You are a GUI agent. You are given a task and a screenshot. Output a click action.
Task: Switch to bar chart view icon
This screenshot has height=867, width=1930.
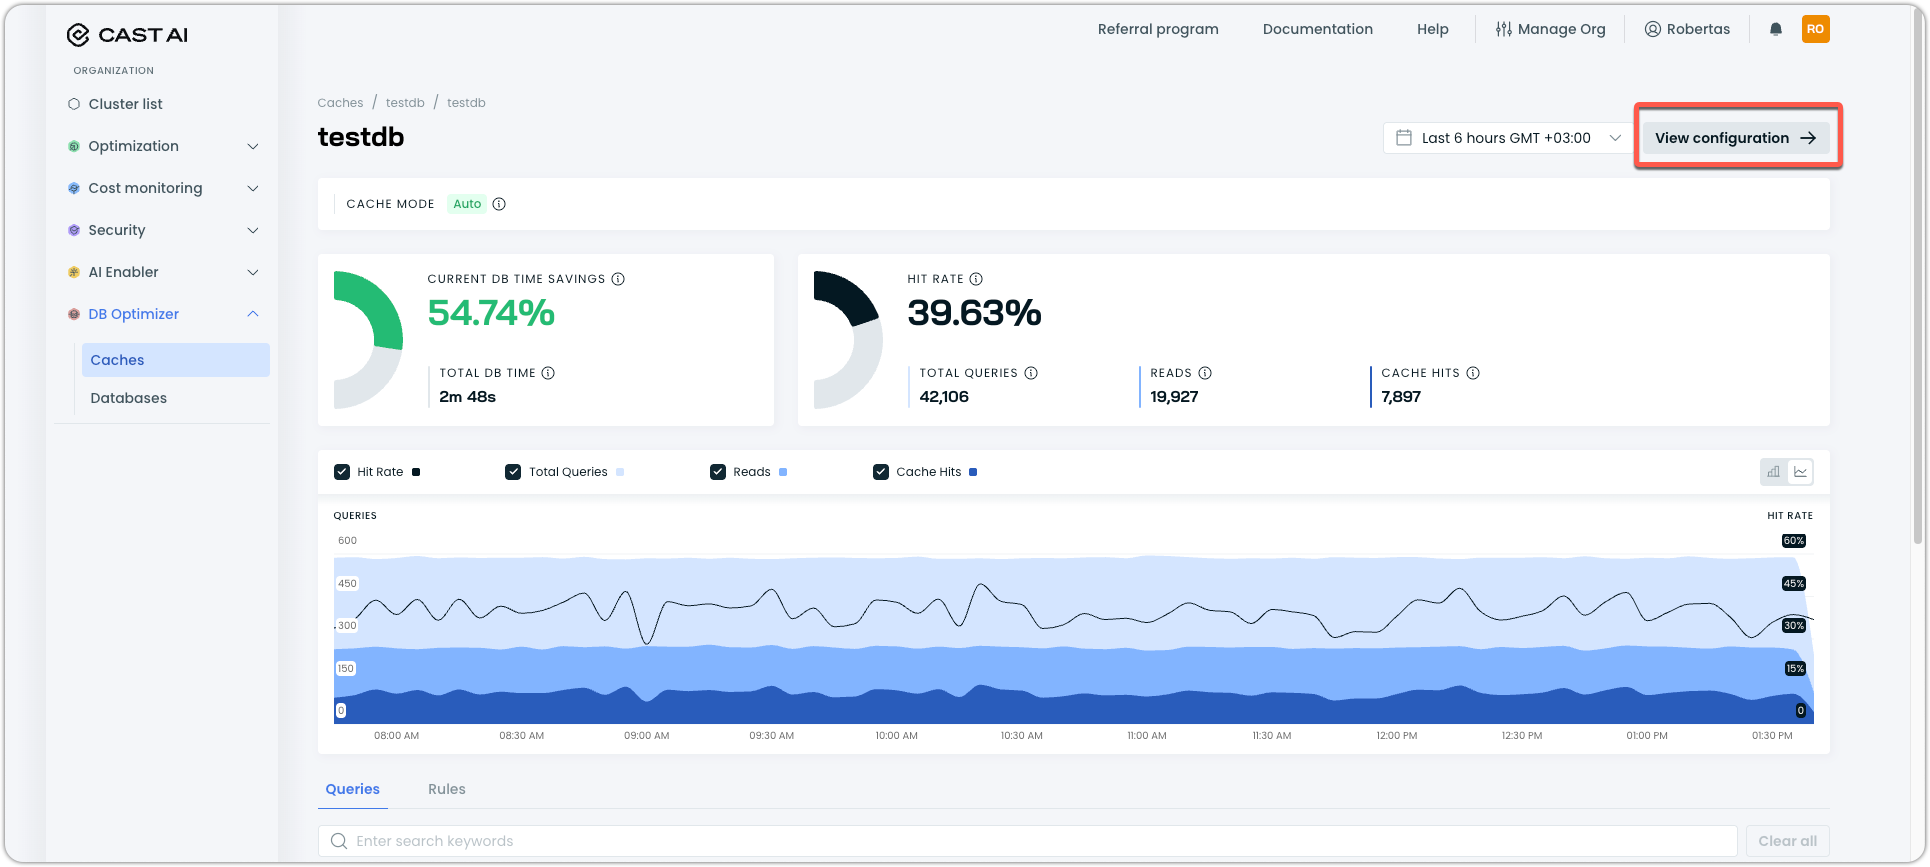point(1774,472)
